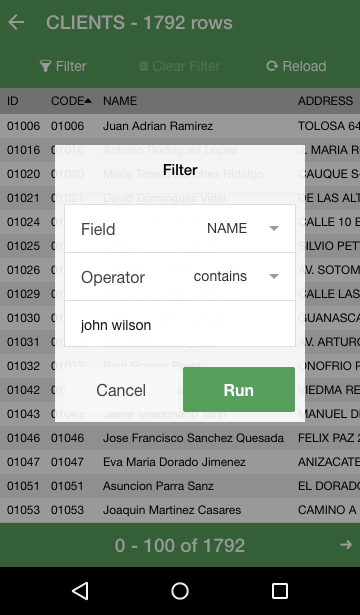Open the Field dropdown showing NAME
The image size is (360, 615).
[x=180, y=228]
